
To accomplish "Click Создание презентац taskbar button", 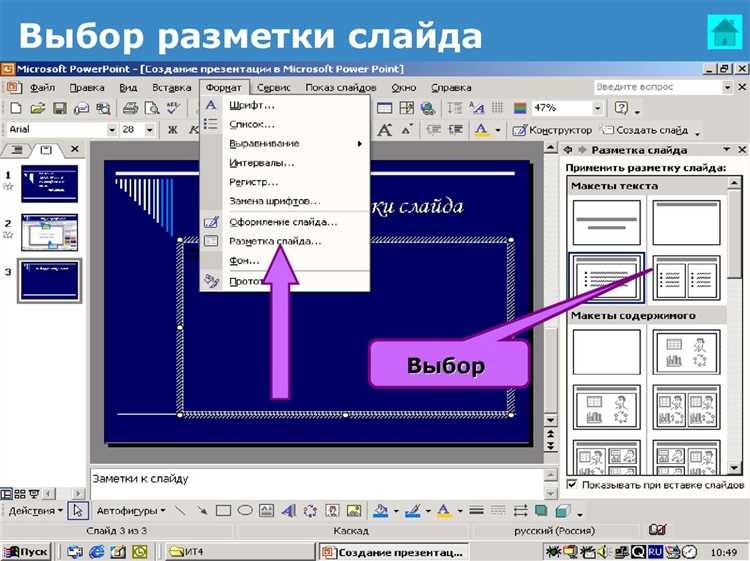I will click(x=392, y=552).
